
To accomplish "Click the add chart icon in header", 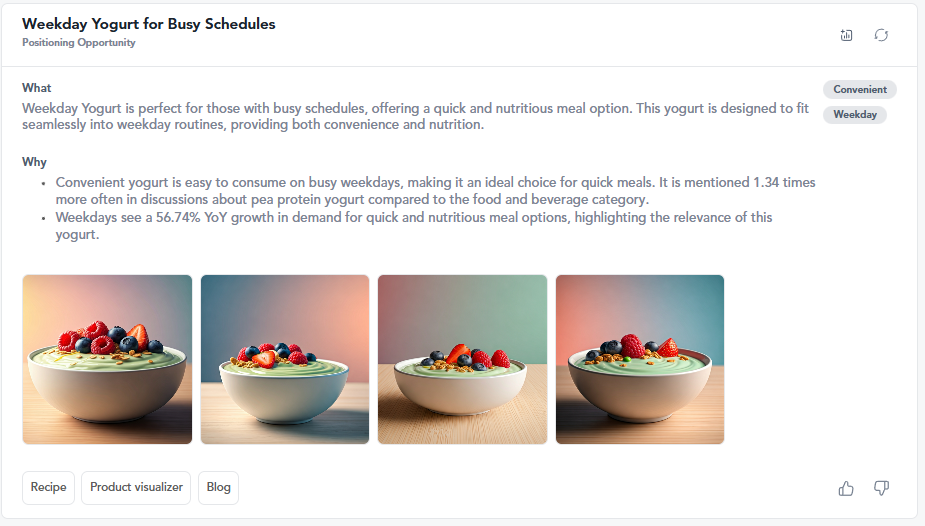I will [847, 35].
